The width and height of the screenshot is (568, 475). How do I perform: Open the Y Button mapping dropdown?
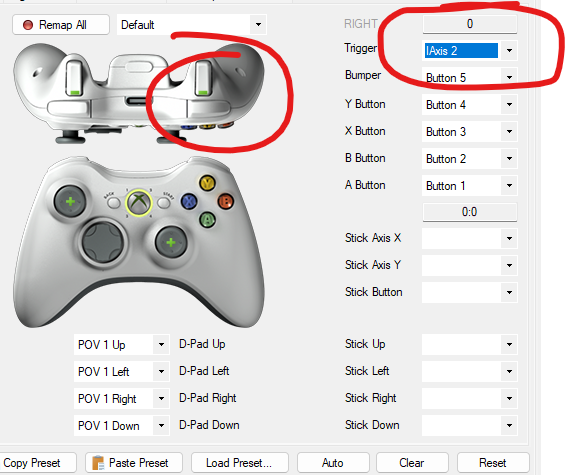point(509,104)
